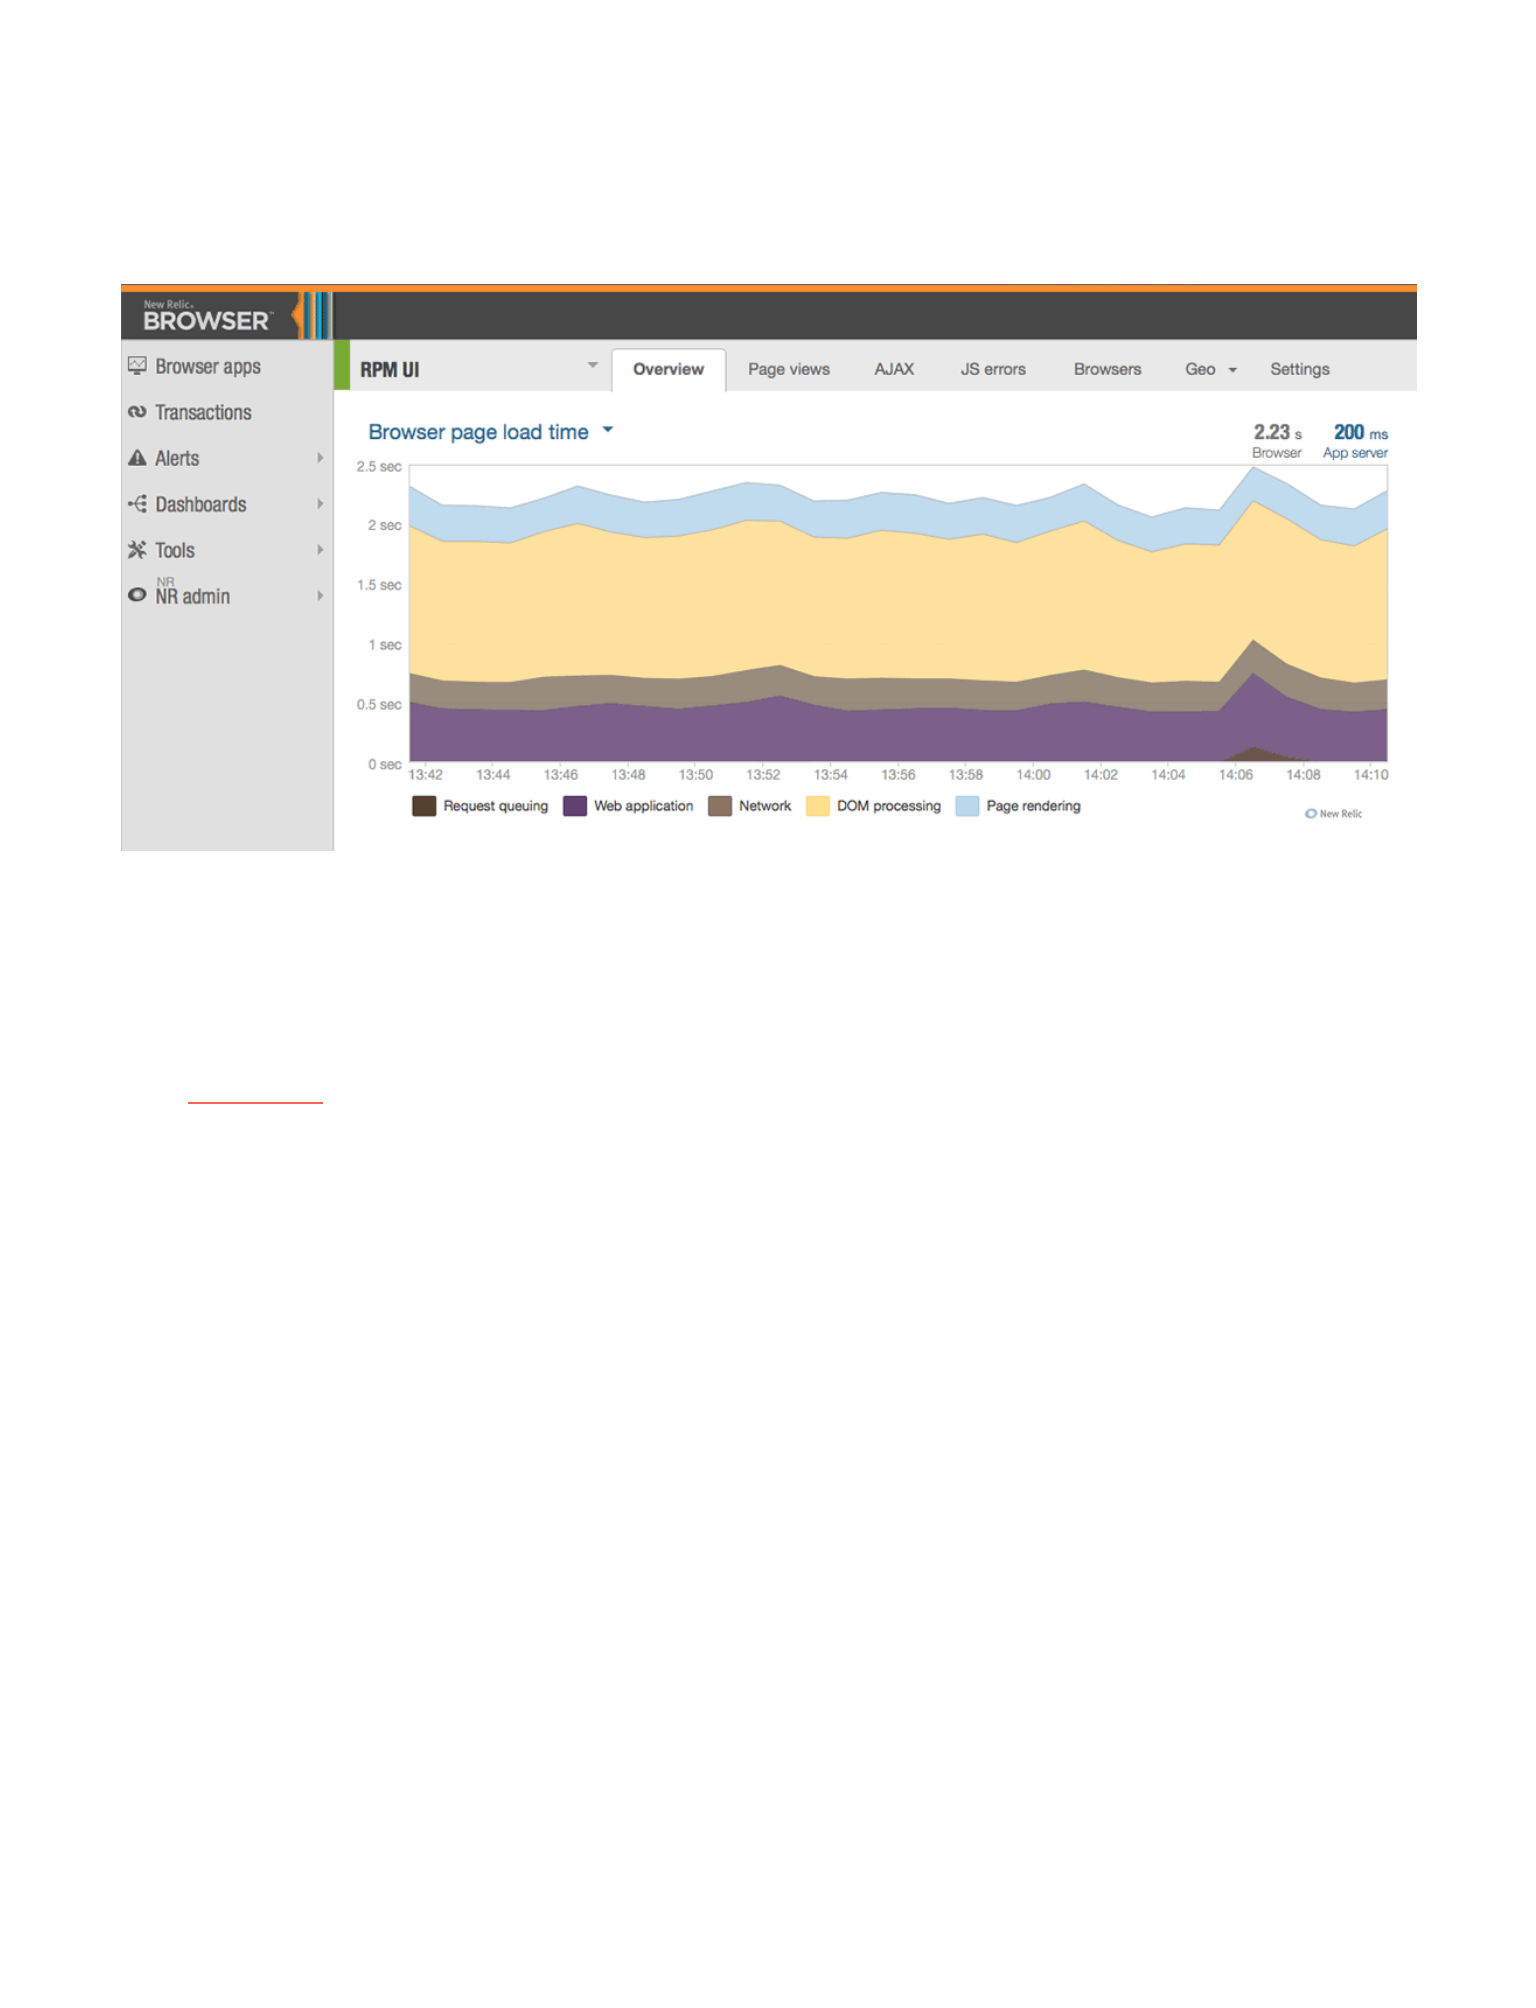Switch to the Browsers tab
Image resolution: width=1536 pixels, height=2008 pixels.
(x=1107, y=369)
